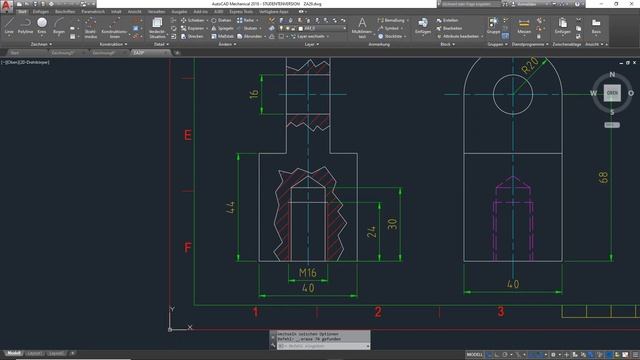Image resolution: width=640 pixels, height=360 pixels.
Task: Click the Reihe array tool
Action: pos(246,20)
